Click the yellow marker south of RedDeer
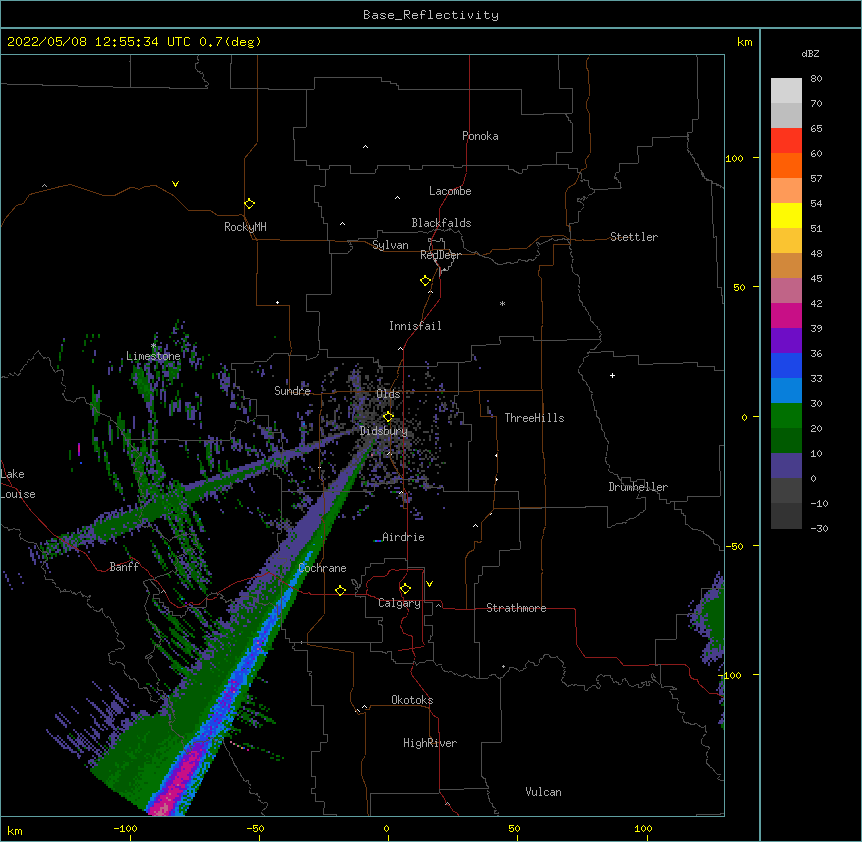This screenshot has width=862, height=842. click(426, 280)
